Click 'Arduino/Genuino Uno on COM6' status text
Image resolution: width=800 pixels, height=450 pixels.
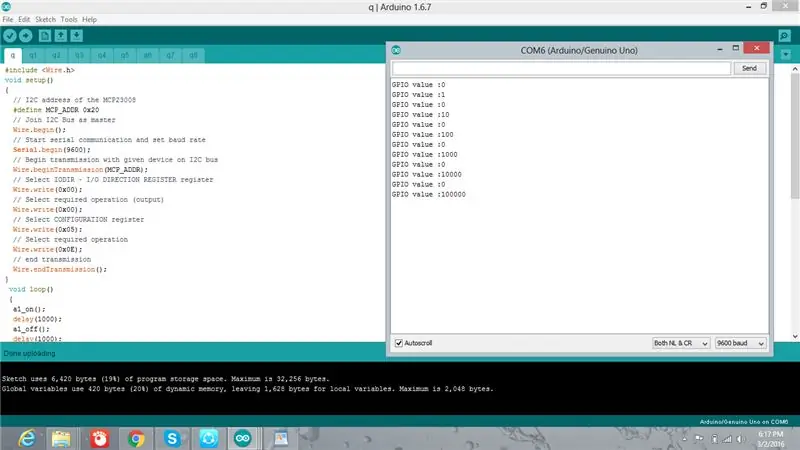[x=743, y=422]
